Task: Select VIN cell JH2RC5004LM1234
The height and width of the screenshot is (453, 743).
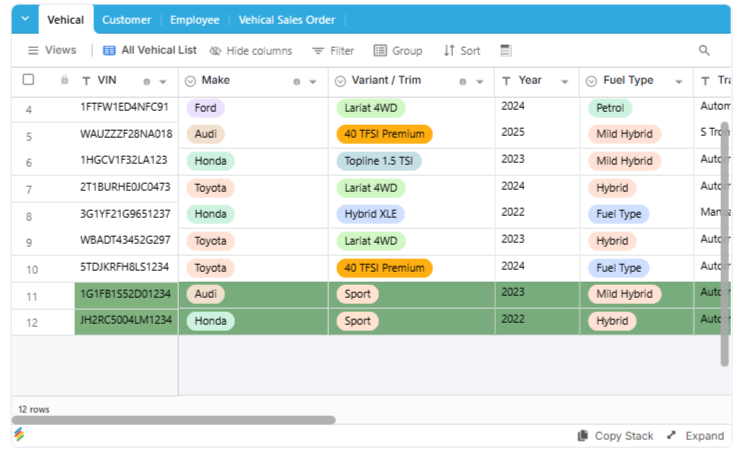Action: 126,322
